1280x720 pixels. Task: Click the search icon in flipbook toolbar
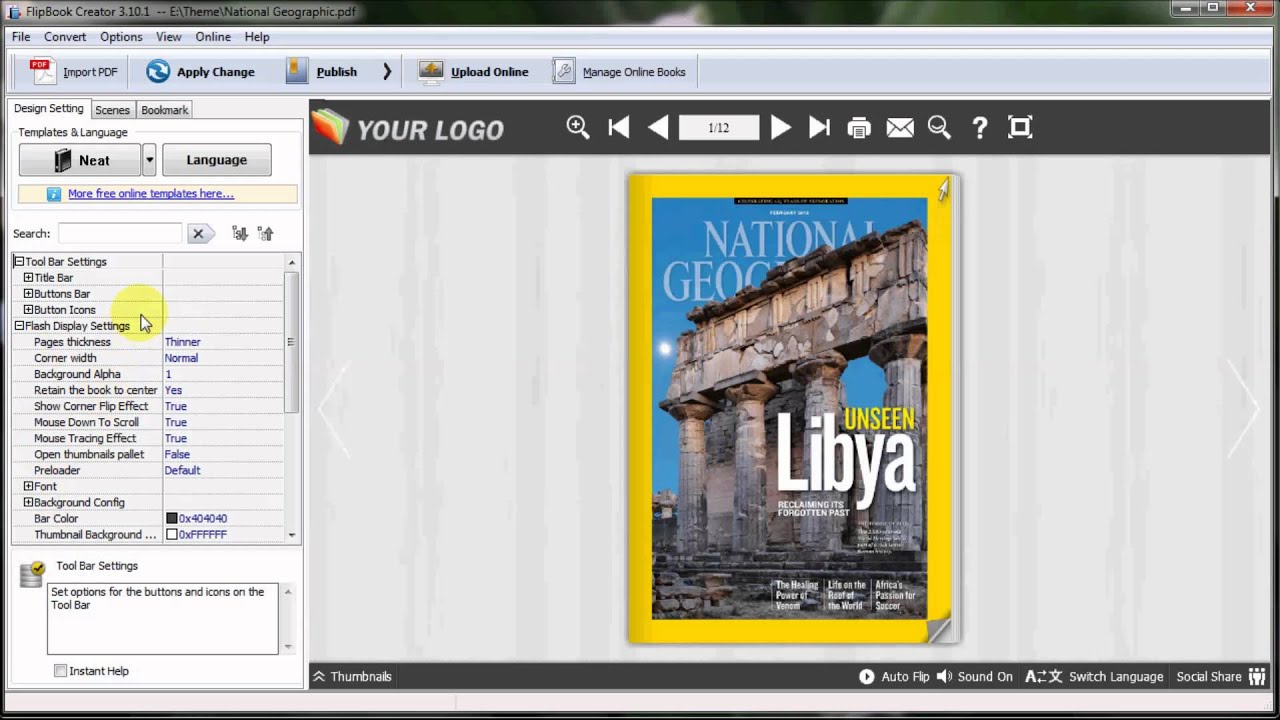[939, 127]
